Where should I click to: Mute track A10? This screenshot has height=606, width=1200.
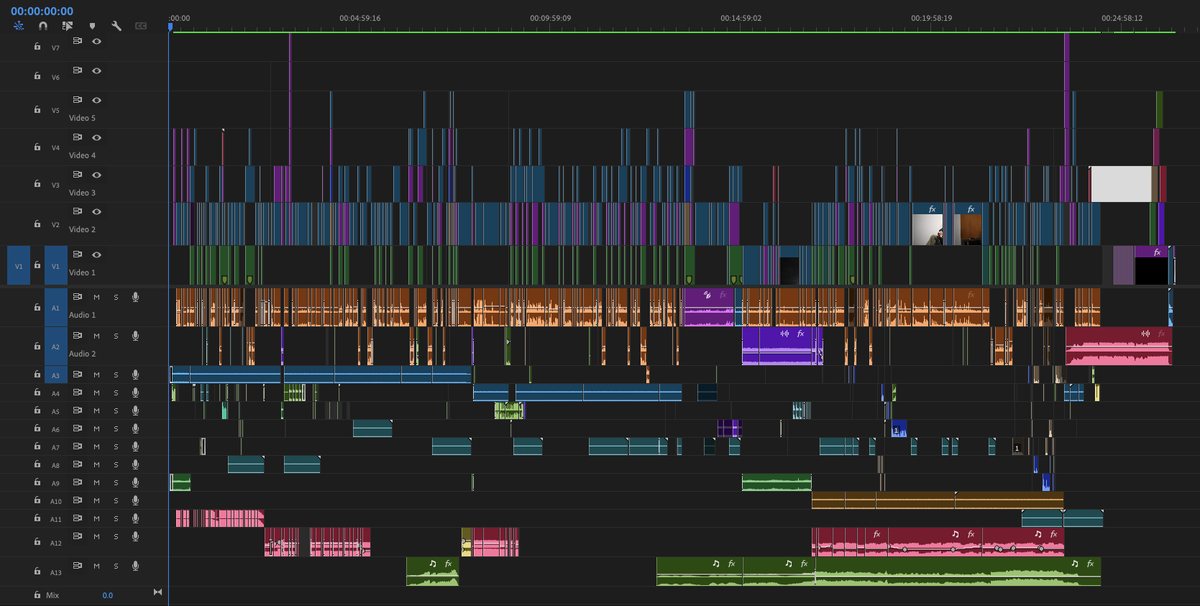click(97, 501)
